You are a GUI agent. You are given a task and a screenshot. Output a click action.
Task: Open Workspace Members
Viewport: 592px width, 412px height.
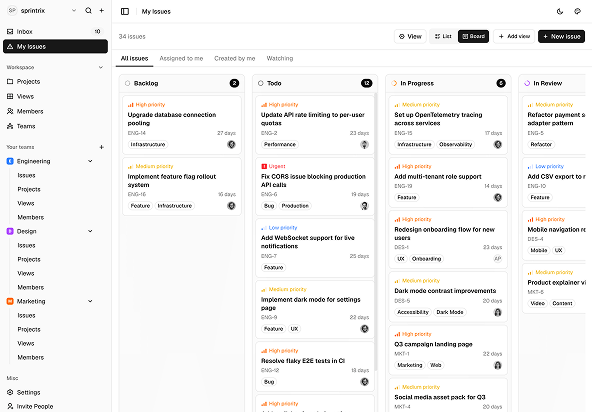55,111
